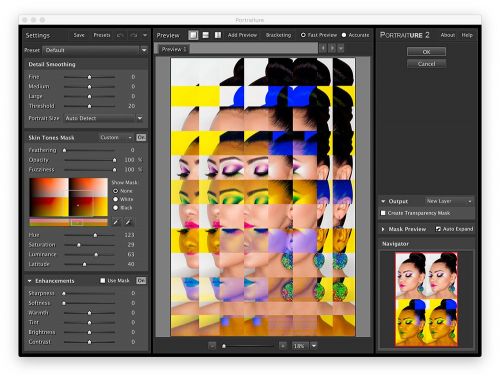Toggle Skin Tones Mask On button
The image size is (500, 379).
click(141, 137)
